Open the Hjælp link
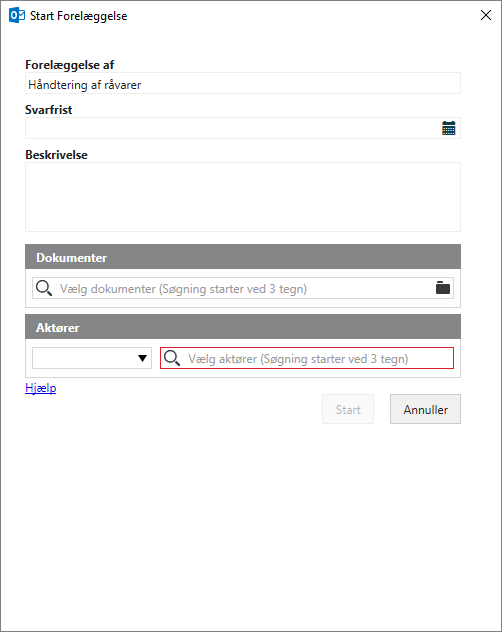The image size is (502, 632). 41,388
